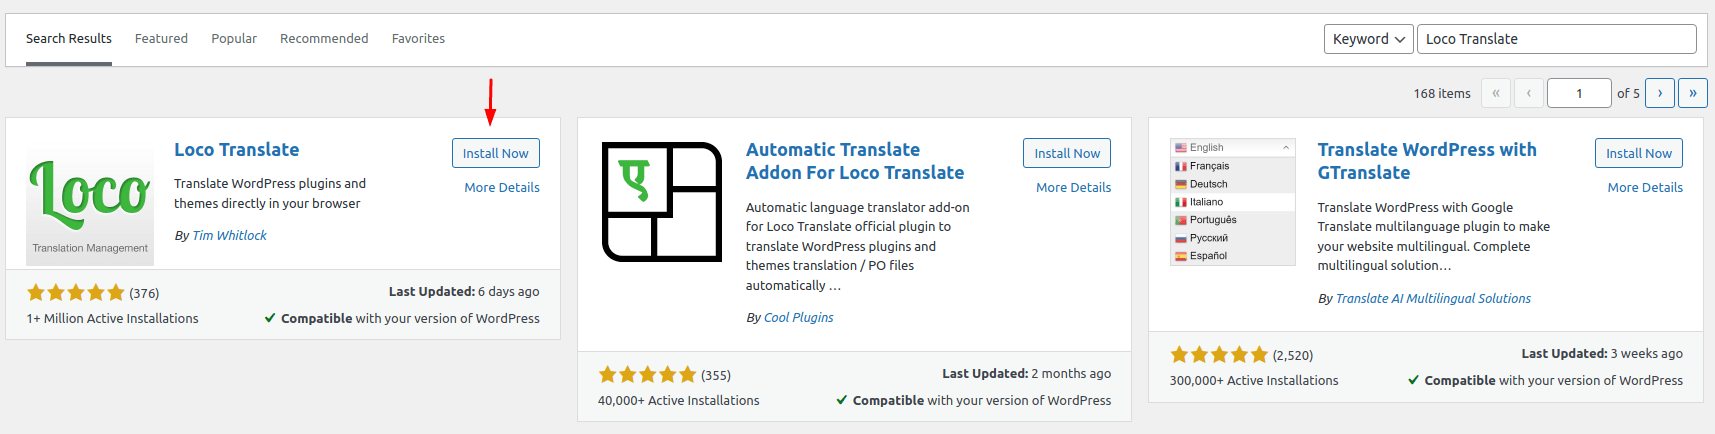The image size is (1715, 434).
Task: Switch to the Featured tab
Action: 161,39
